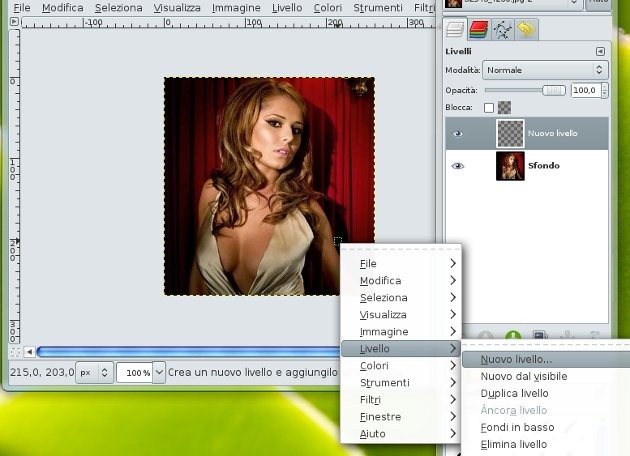The height and width of the screenshot is (456, 630).
Task: Click the lock alpha channel checkerboard icon
Action: coord(505,108)
